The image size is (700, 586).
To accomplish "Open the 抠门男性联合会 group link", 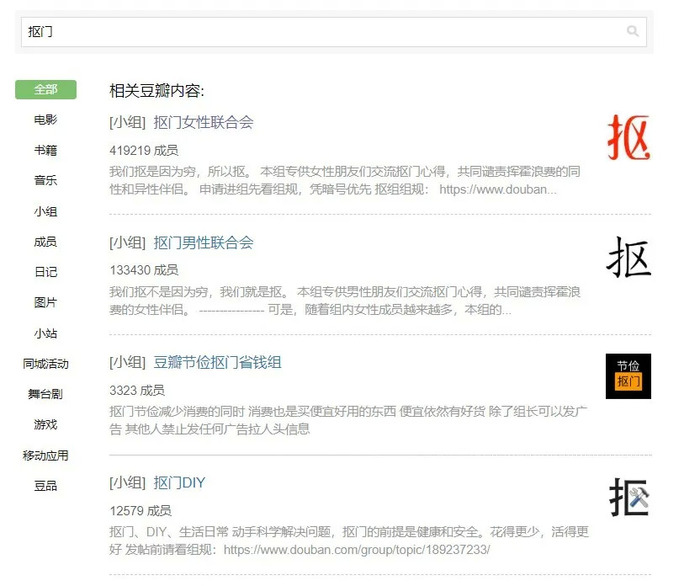I will (x=204, y=243).
